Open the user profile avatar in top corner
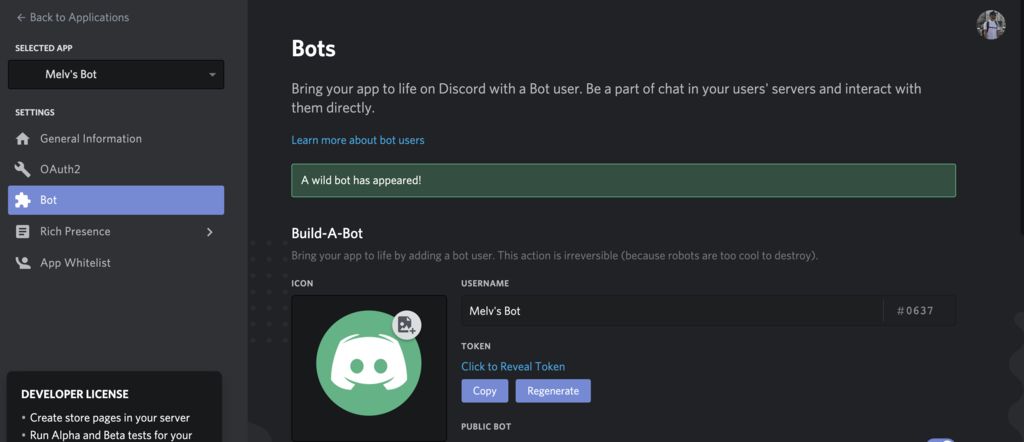Image resolution: width=1024 pixels, height=442 pixels. [990, 25]
